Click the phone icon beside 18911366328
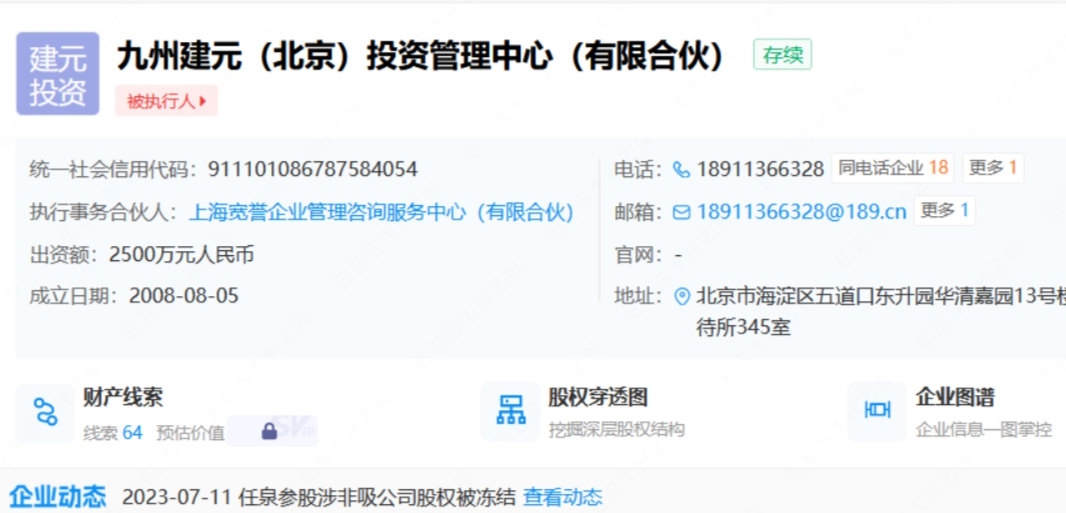1066x513 pixels. point(681,169)
